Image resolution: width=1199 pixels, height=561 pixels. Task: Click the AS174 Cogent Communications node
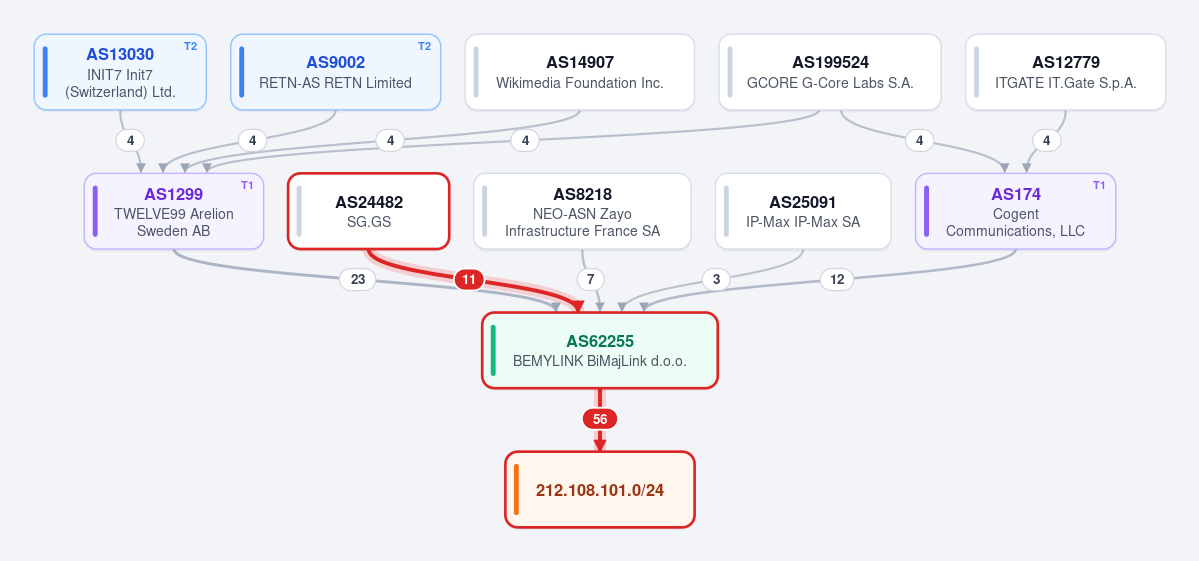[1015, 211]
